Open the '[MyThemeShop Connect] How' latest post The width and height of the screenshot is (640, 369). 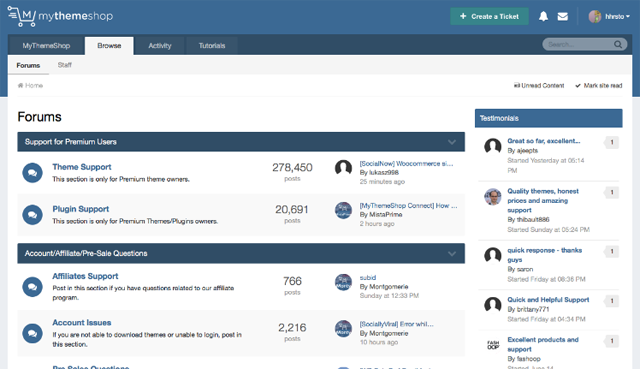point(408,205)
